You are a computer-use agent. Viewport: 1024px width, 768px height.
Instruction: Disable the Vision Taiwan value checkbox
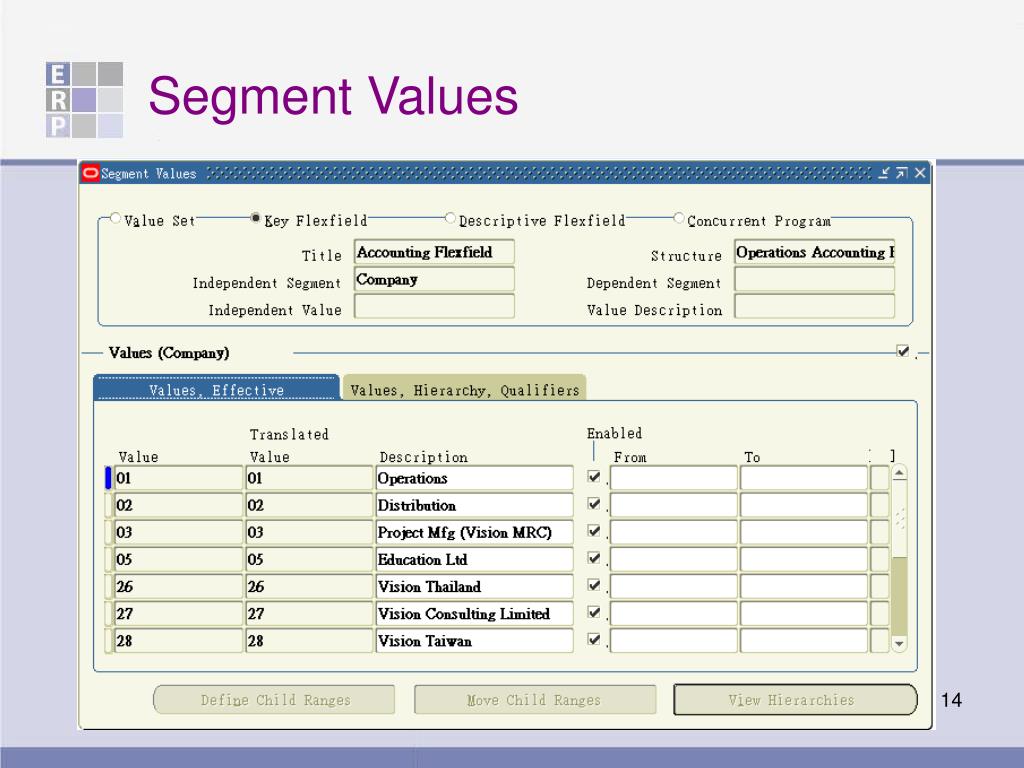[x=594, y=639]
